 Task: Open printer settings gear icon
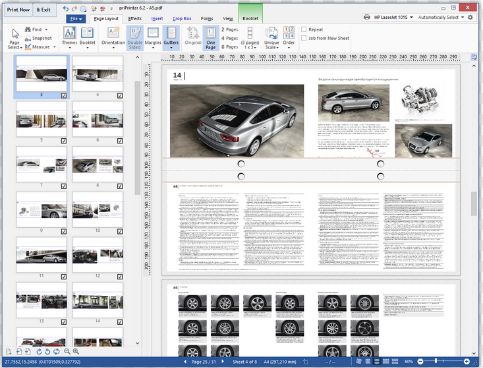(x=470, y=17)
